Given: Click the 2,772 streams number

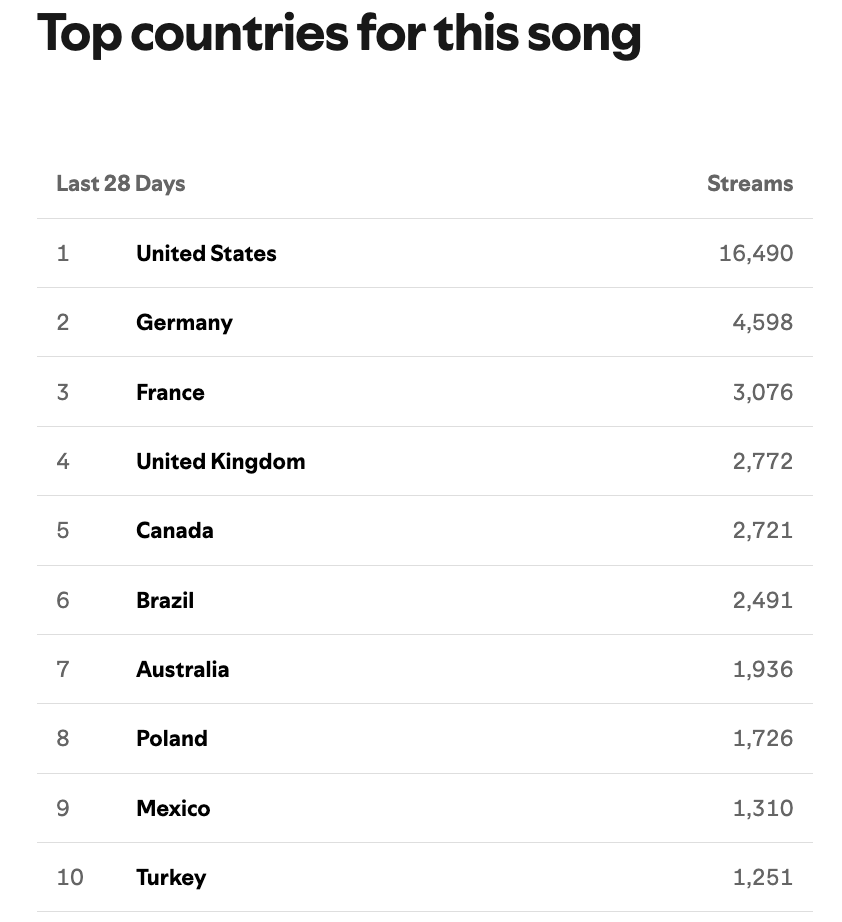Looking at the screenshot, I should coord(762,461).
